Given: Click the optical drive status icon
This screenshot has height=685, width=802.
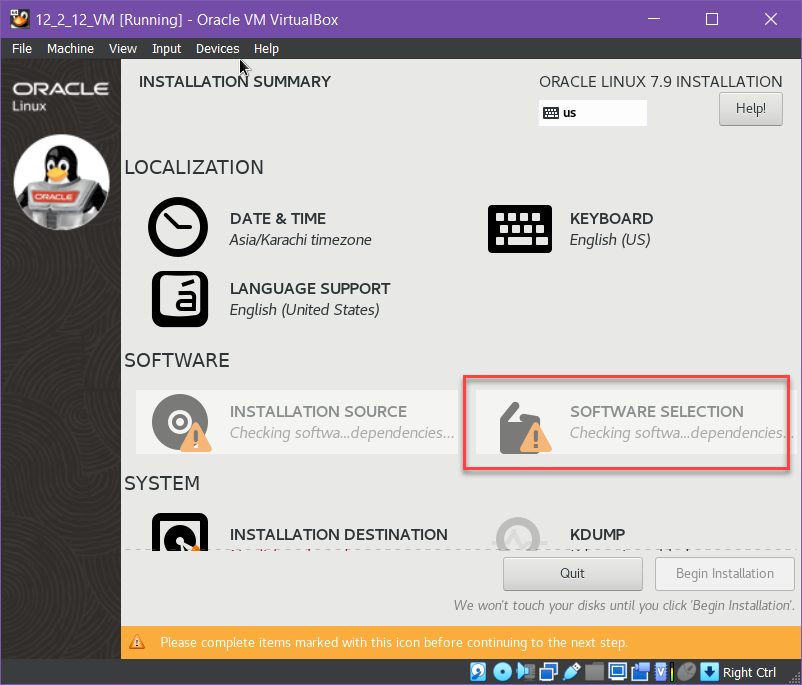Looking at the screenshot, I should tap(503, 671).
